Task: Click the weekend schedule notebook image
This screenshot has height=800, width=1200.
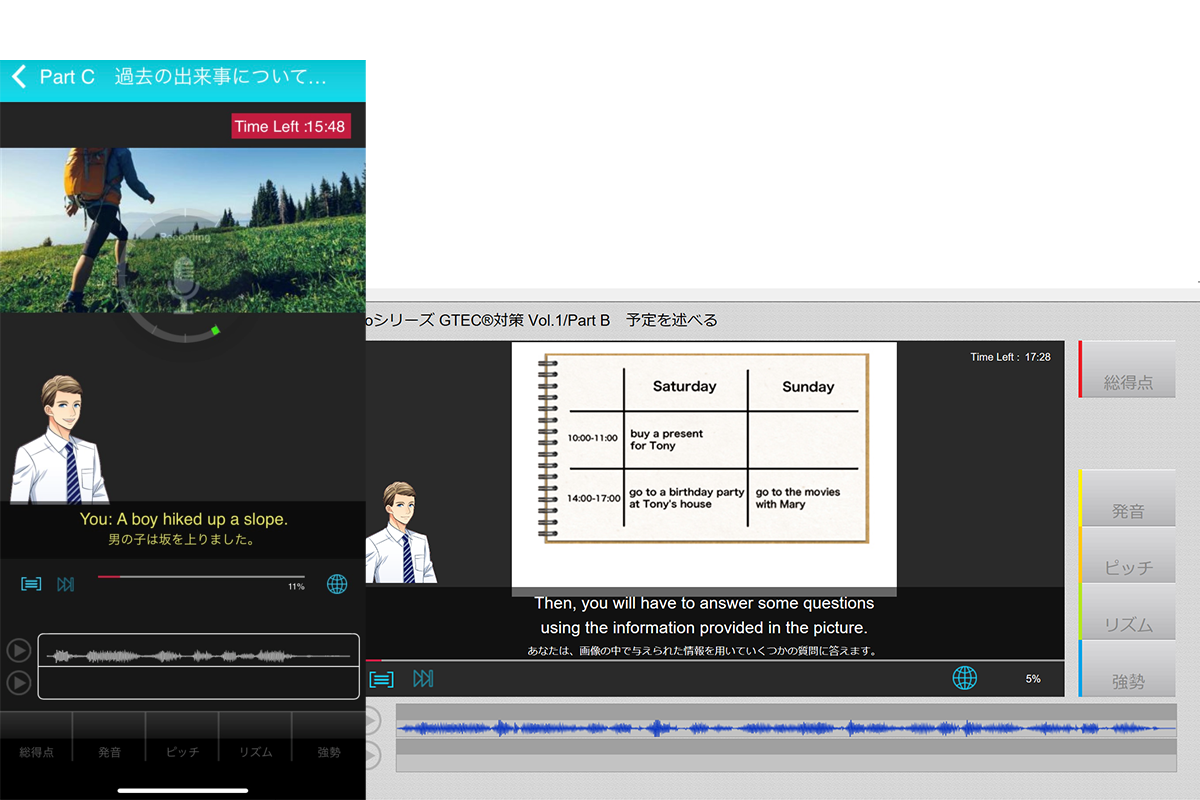Action: 704,448
